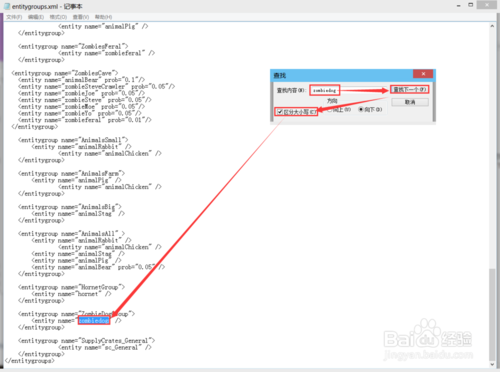Screen dimensions: 500x372
Task: Click the hornet entity line
Action: click(71, 294)
